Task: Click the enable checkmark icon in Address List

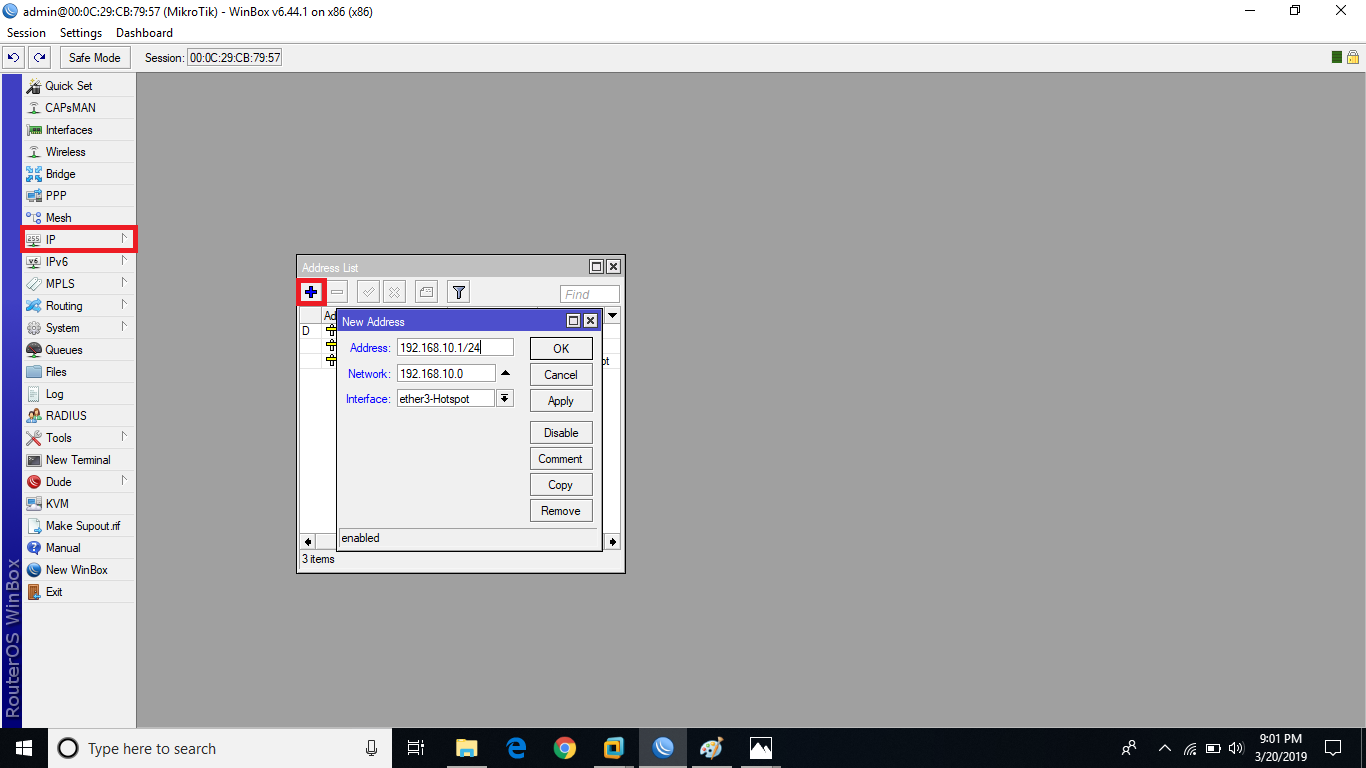Action: point(368,291)
